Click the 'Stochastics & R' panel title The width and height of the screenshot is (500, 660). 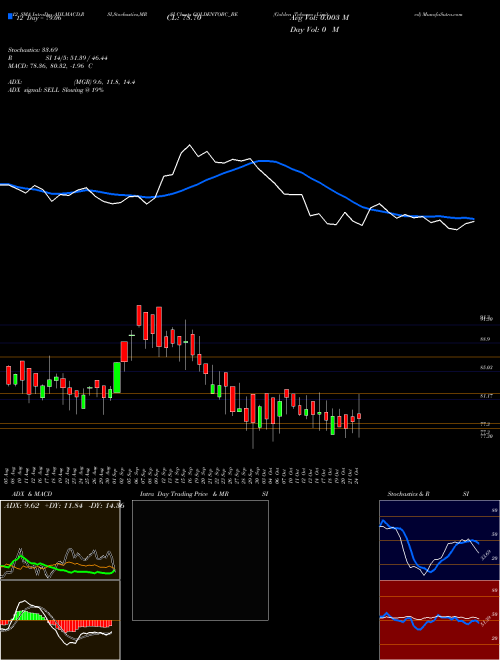point(409,494)
